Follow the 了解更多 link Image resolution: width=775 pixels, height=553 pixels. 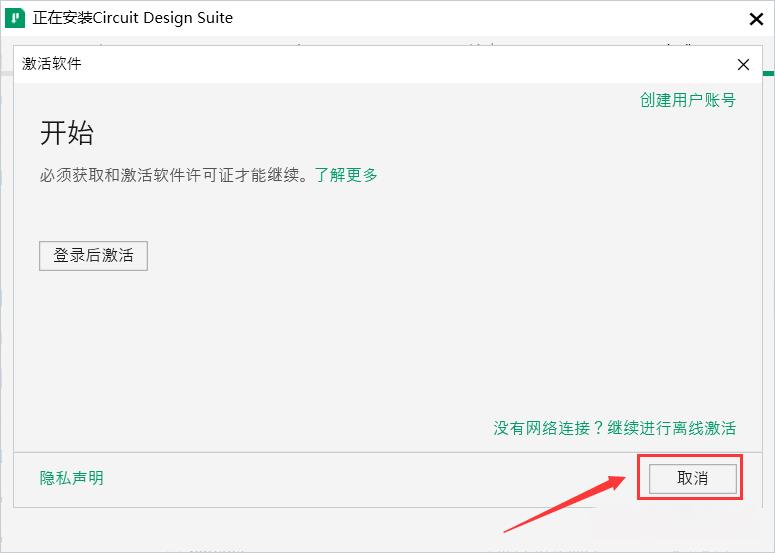coord(346,175)
